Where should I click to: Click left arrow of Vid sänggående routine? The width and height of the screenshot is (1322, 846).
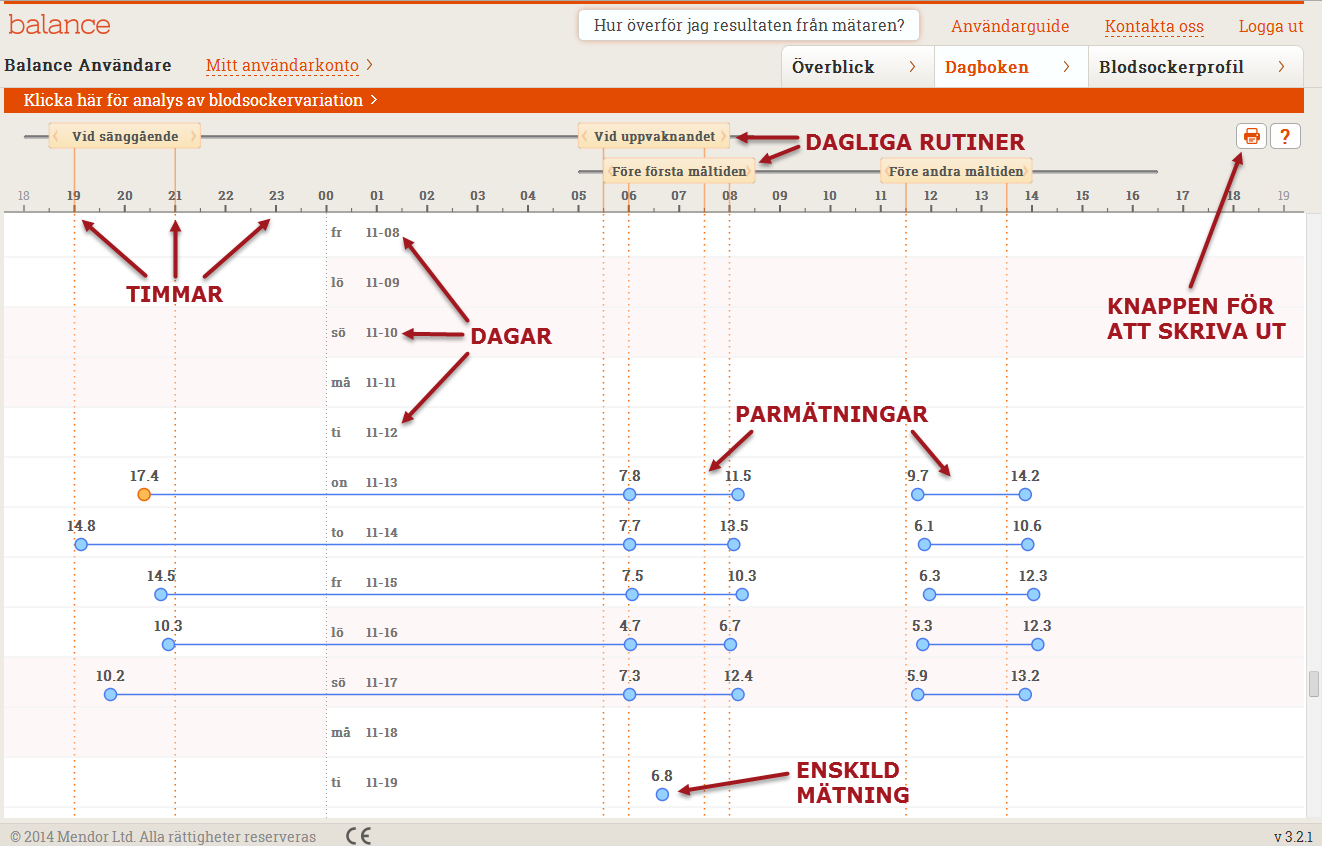point(57,136)
